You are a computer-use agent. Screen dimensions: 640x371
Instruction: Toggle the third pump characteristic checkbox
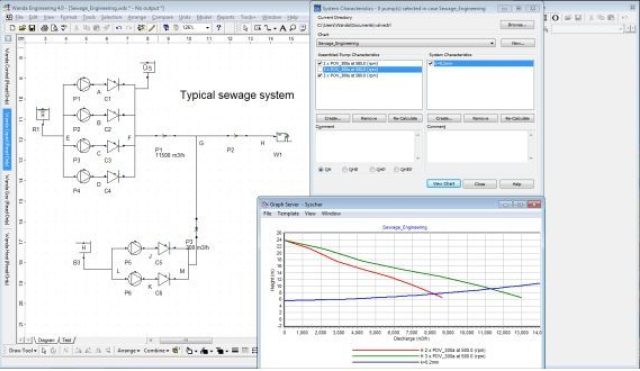(320, 76)
